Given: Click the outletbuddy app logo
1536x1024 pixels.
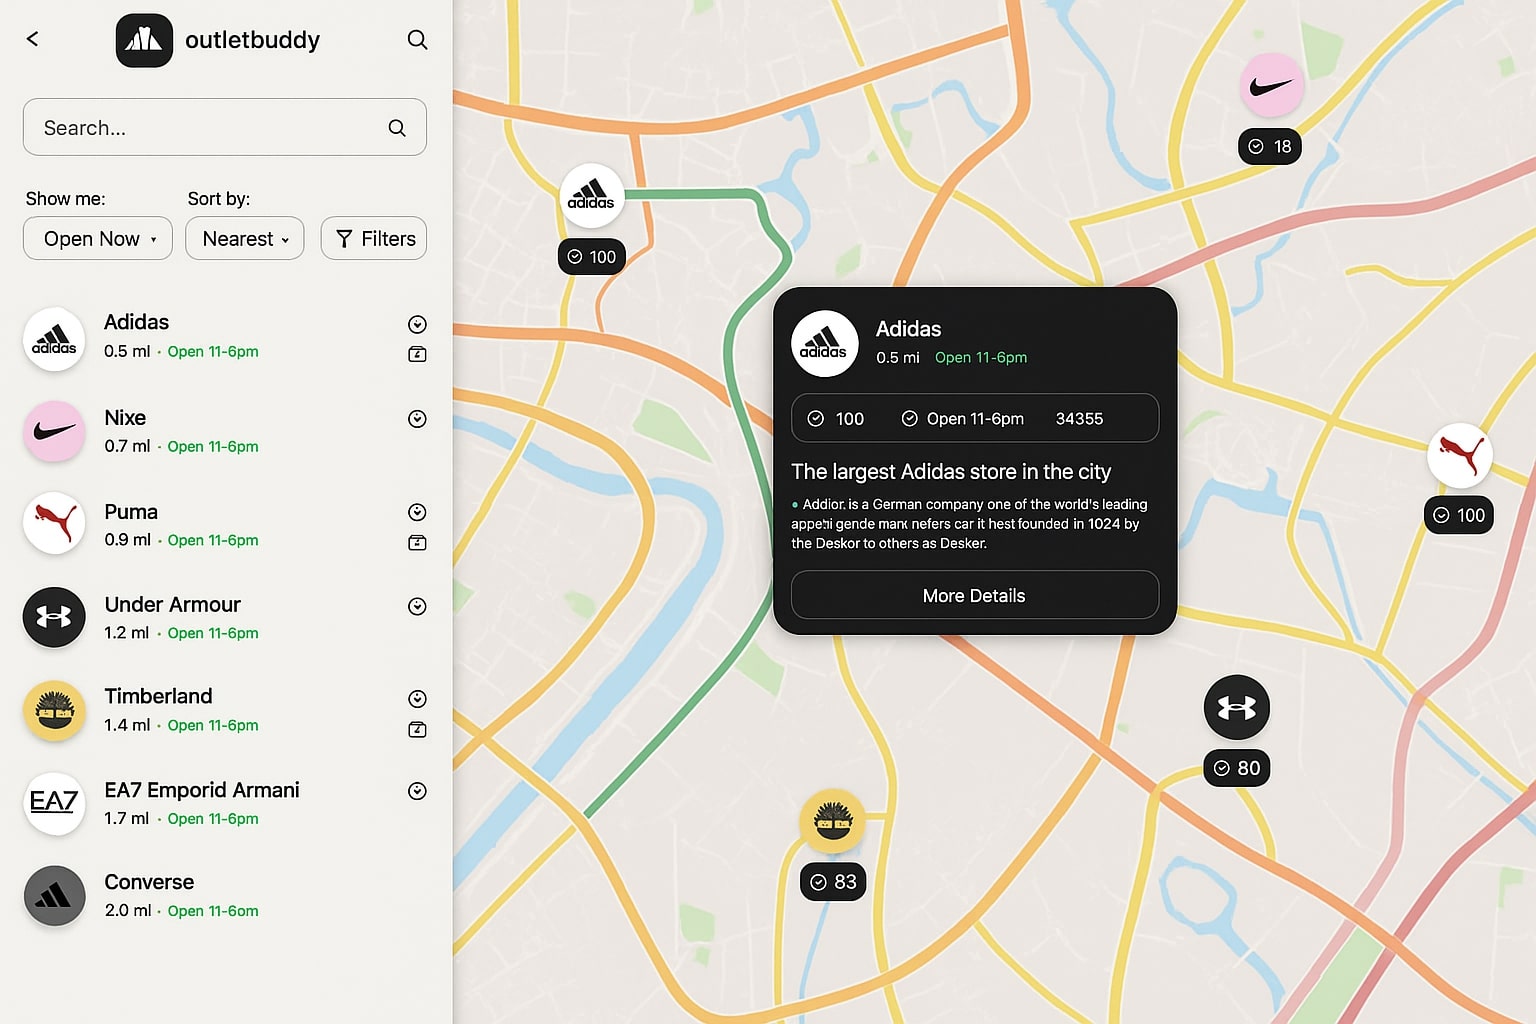Looking at the screenshot, I should coord(144,40).
